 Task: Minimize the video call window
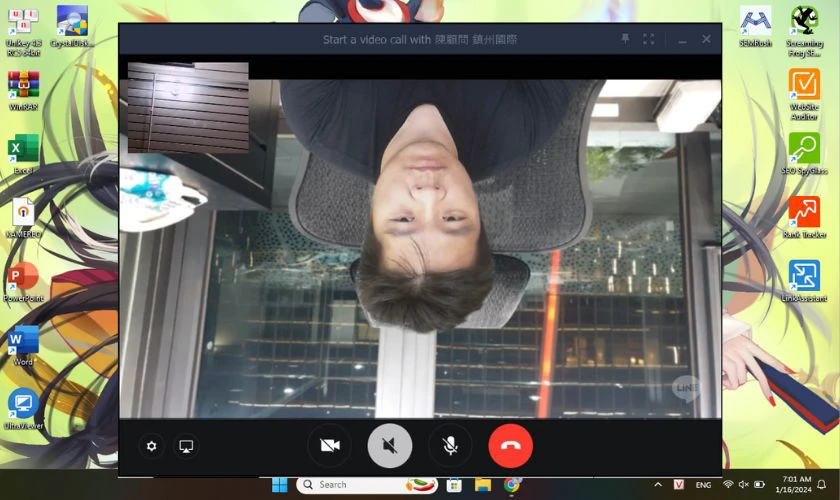(682, 39)
